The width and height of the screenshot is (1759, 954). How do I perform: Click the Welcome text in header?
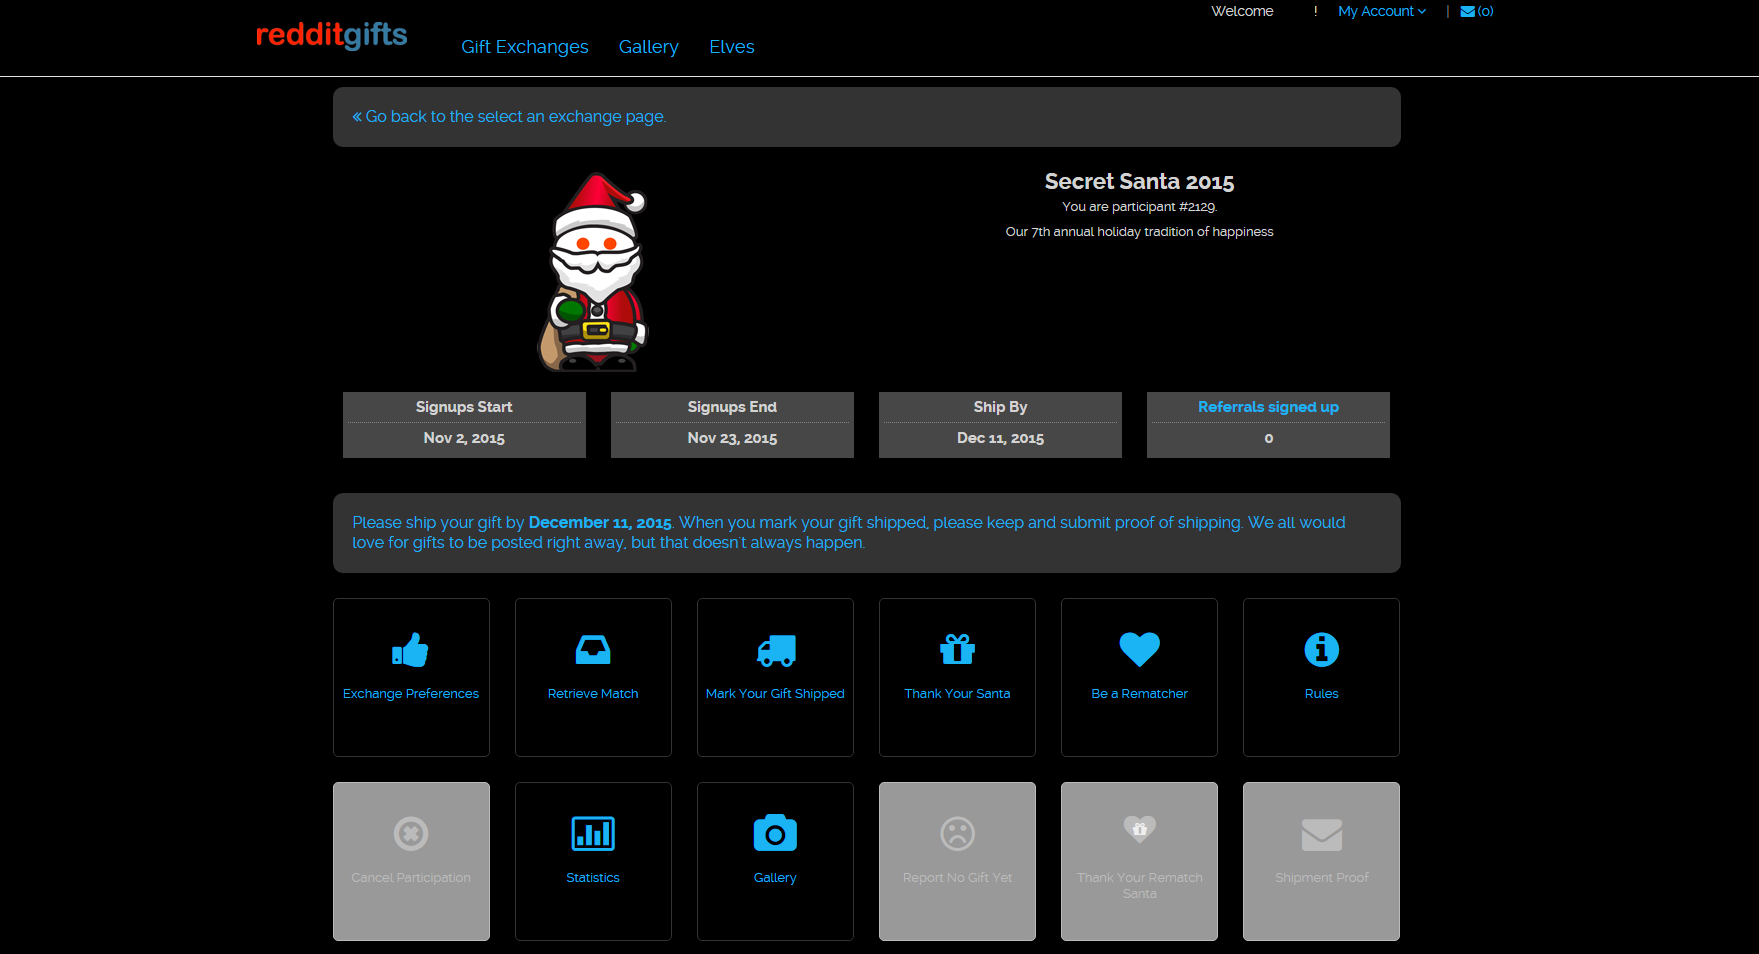[x=1242, y=12]
